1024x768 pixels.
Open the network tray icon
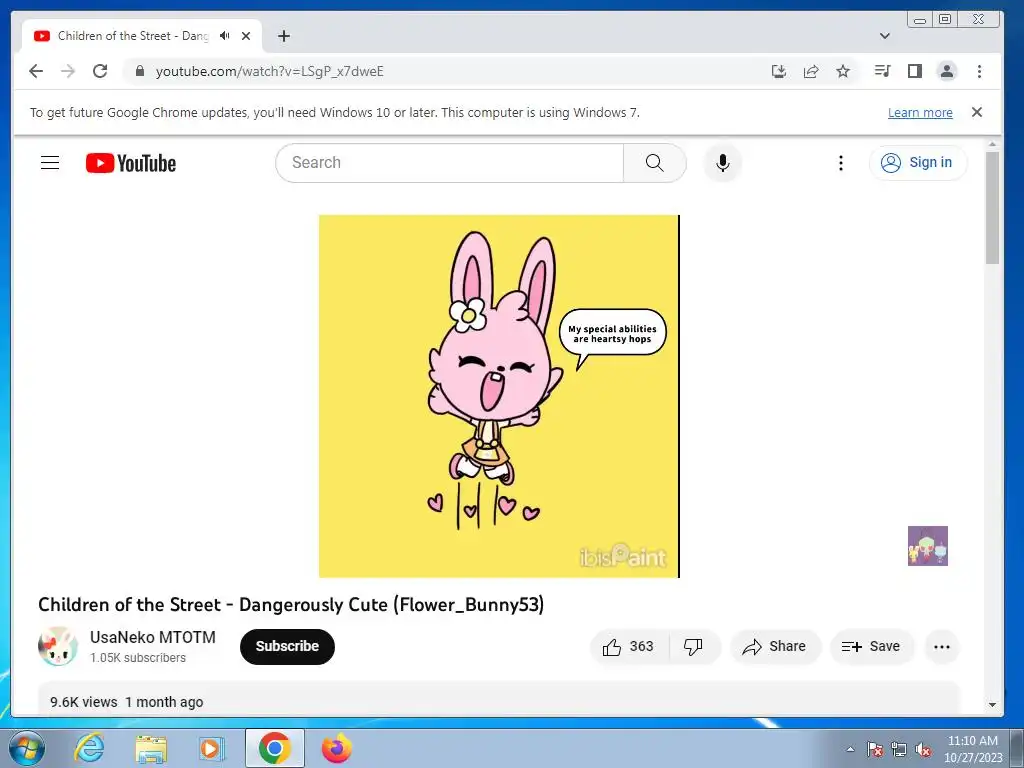tap(899, 749)
